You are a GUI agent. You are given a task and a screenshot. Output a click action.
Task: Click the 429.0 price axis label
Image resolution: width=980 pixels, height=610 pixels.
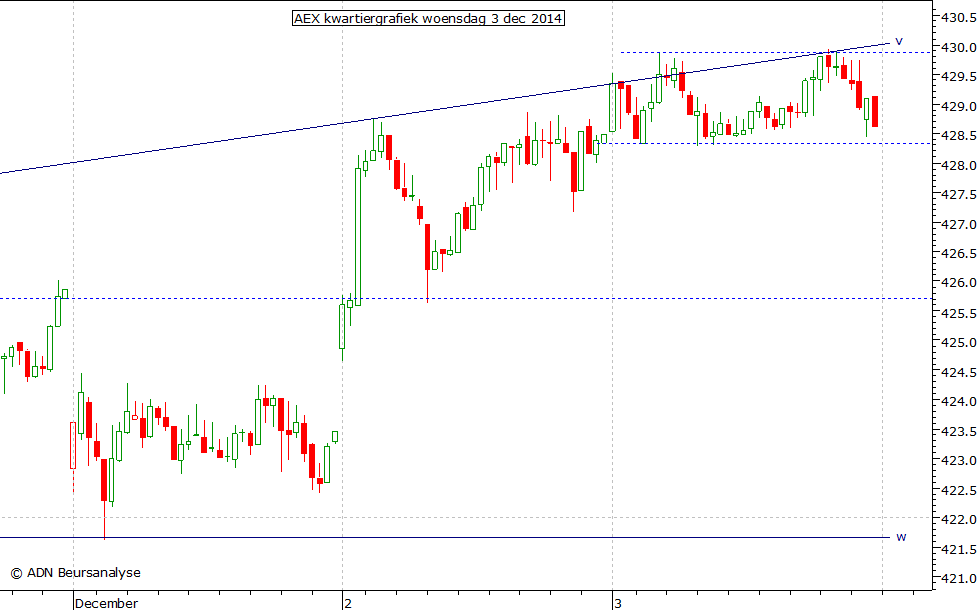pyautogui.click(x=959, y=106)
